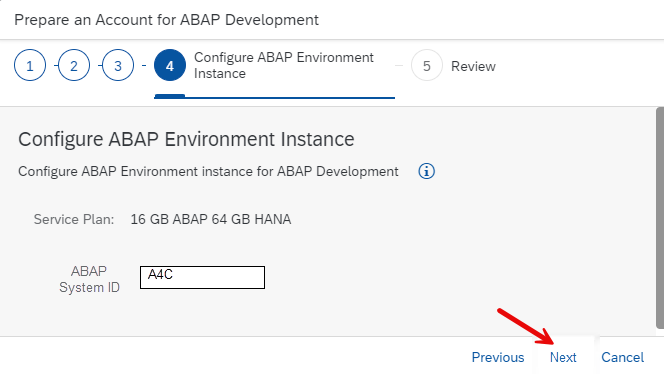Go to wizard step 3 circle
This screenshot has width=664, height=374.
pyautogui.click(x=118, y=65)
